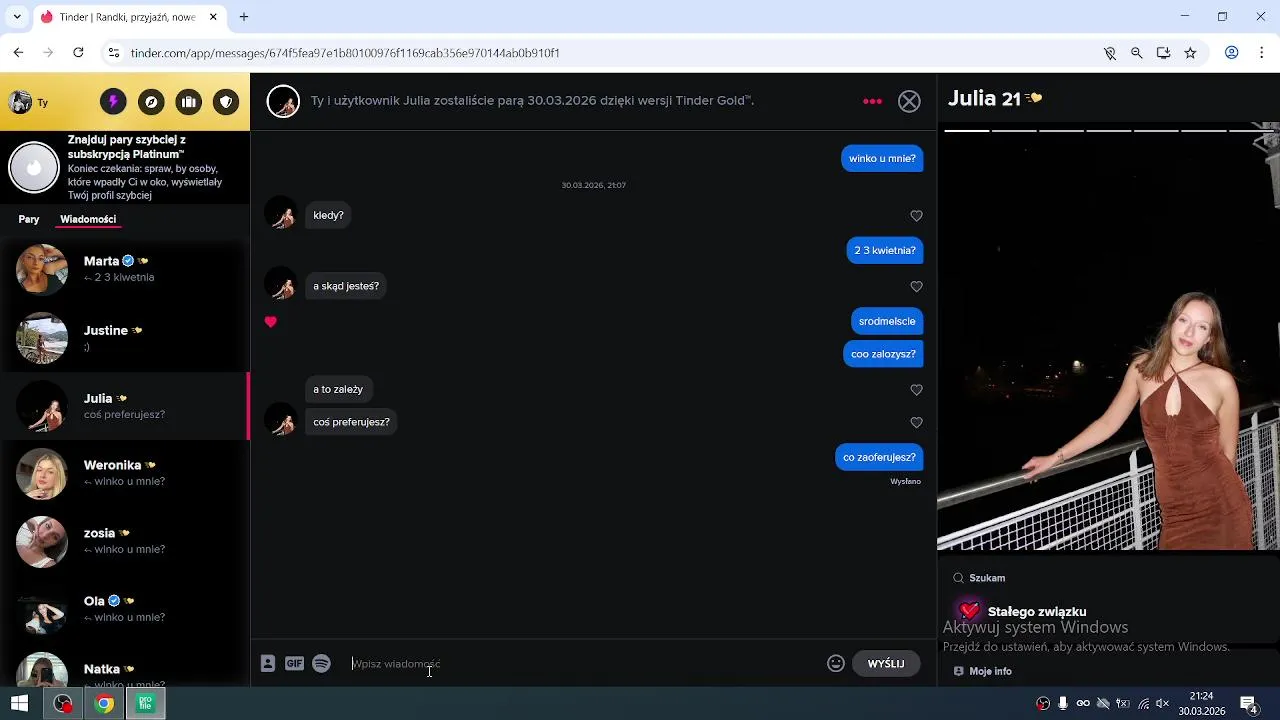Open the 'pro file' app in taskbar
Image resolution: width=1280 pixels, height=720 pixels.
click(x=145, y=704)
